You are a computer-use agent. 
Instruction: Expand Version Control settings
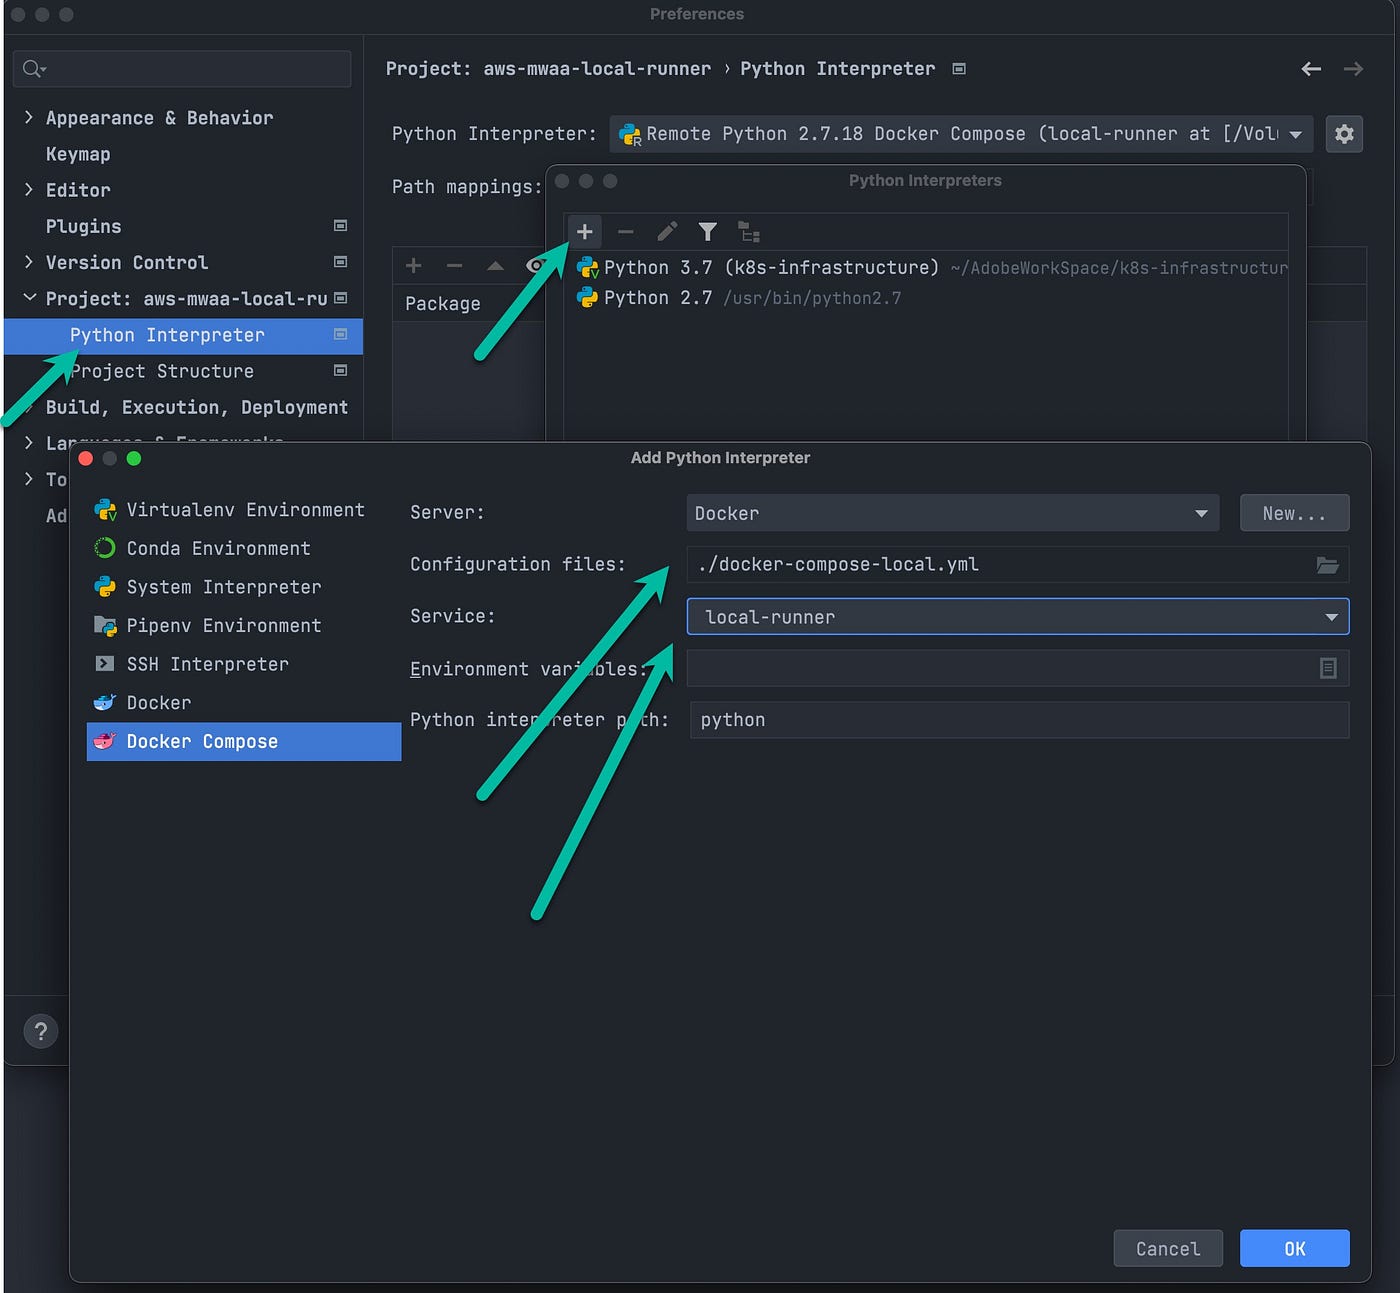point(28,261)
